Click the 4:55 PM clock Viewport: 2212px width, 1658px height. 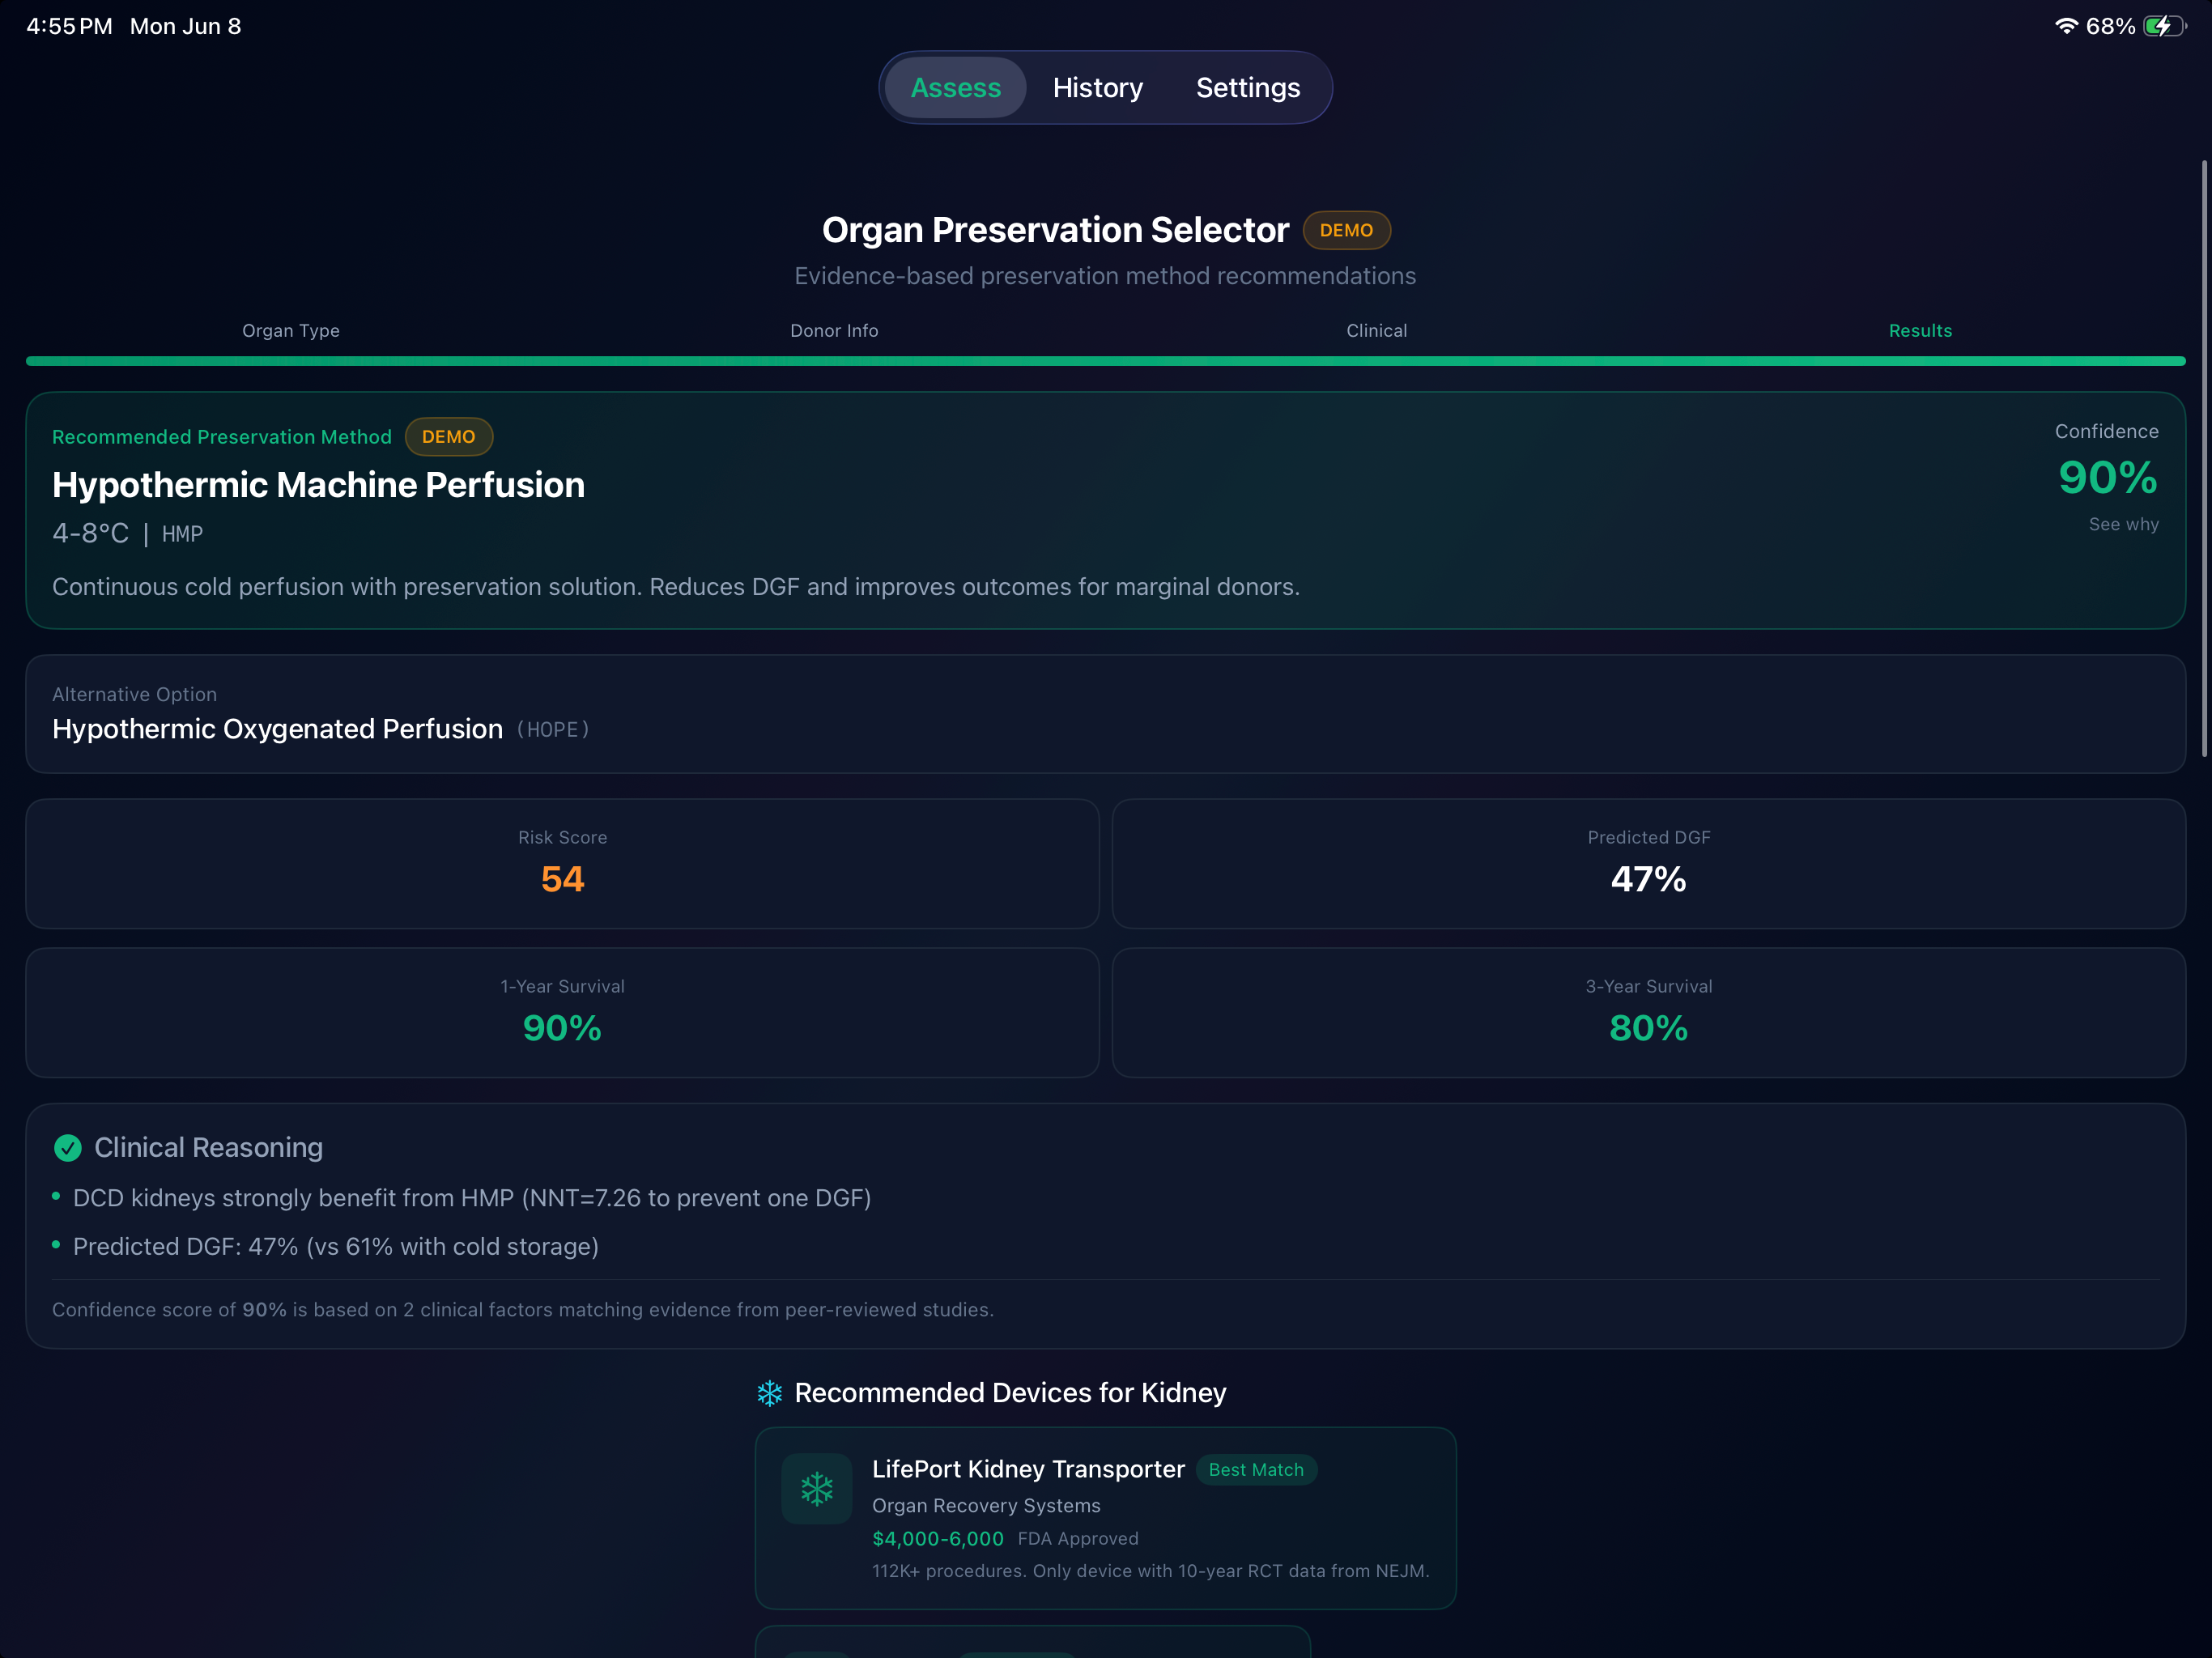(69, 26)
